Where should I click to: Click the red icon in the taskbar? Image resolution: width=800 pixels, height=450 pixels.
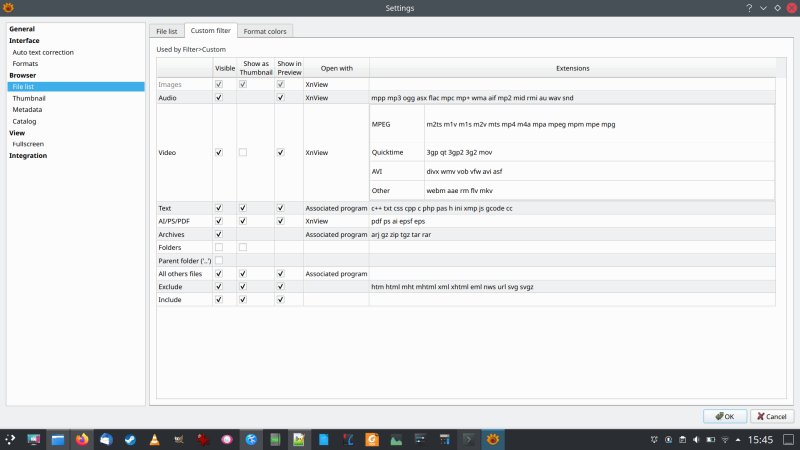pyautogui.click(x=203, y=439)
